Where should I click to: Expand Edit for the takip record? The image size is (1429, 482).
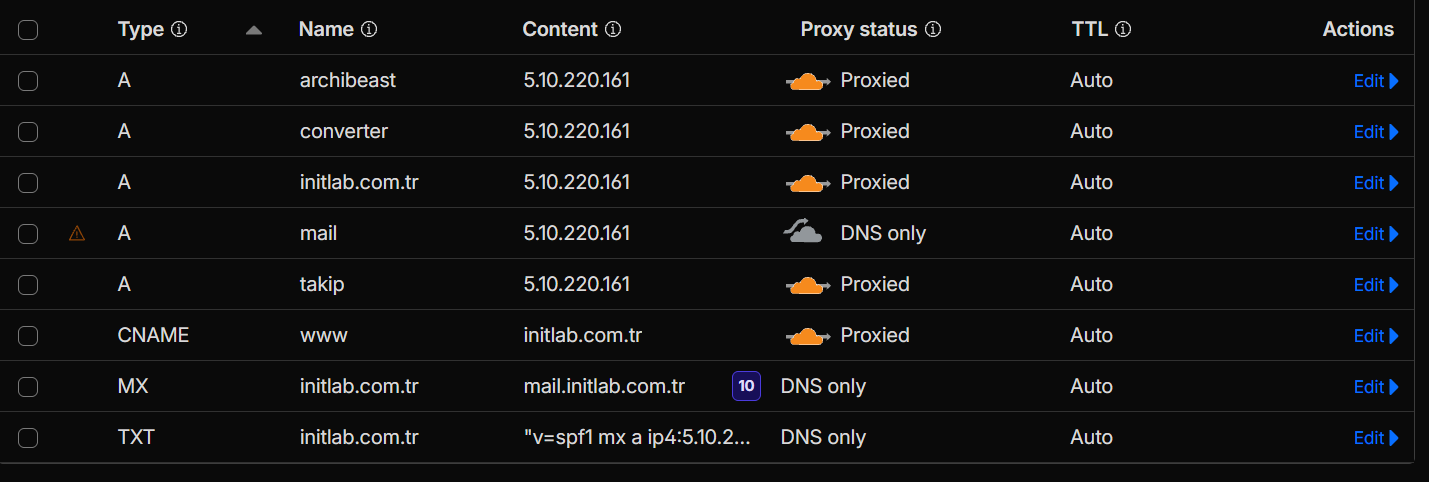coord(1376,285)
